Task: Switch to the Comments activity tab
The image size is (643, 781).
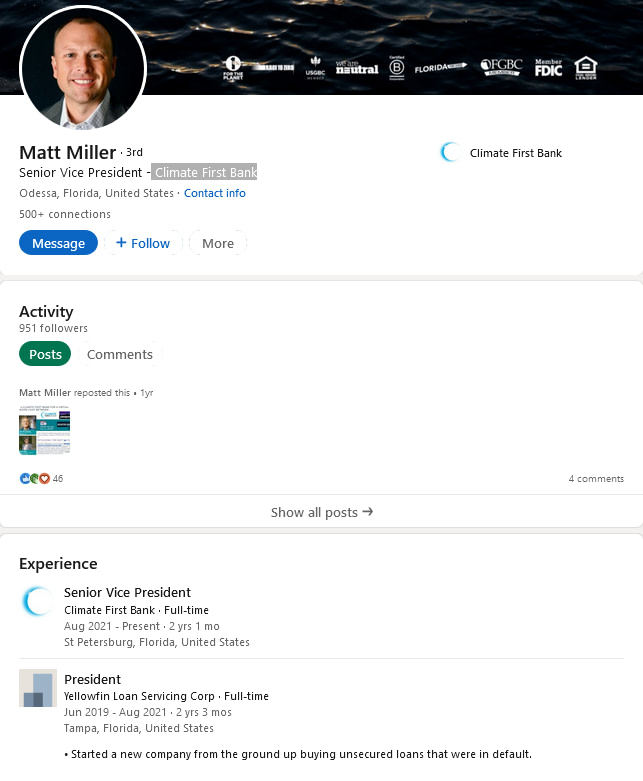Action: (x=120, y=354)
